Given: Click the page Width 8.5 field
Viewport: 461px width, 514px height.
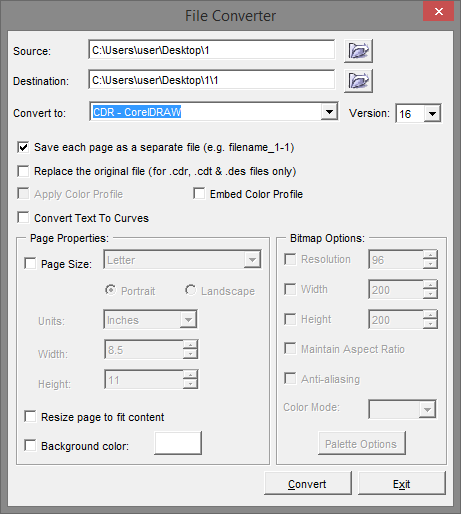Looking at the screenshot, I should (144, 350).
